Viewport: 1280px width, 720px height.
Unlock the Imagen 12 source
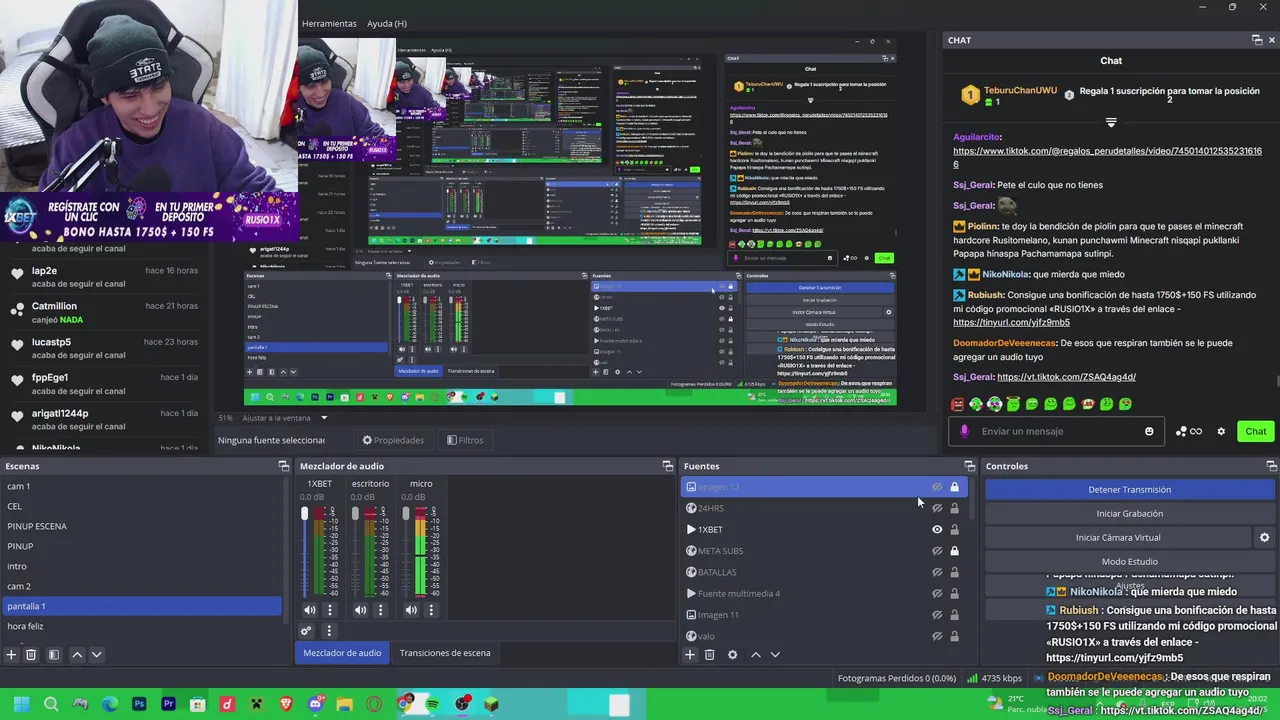(954, 487)
